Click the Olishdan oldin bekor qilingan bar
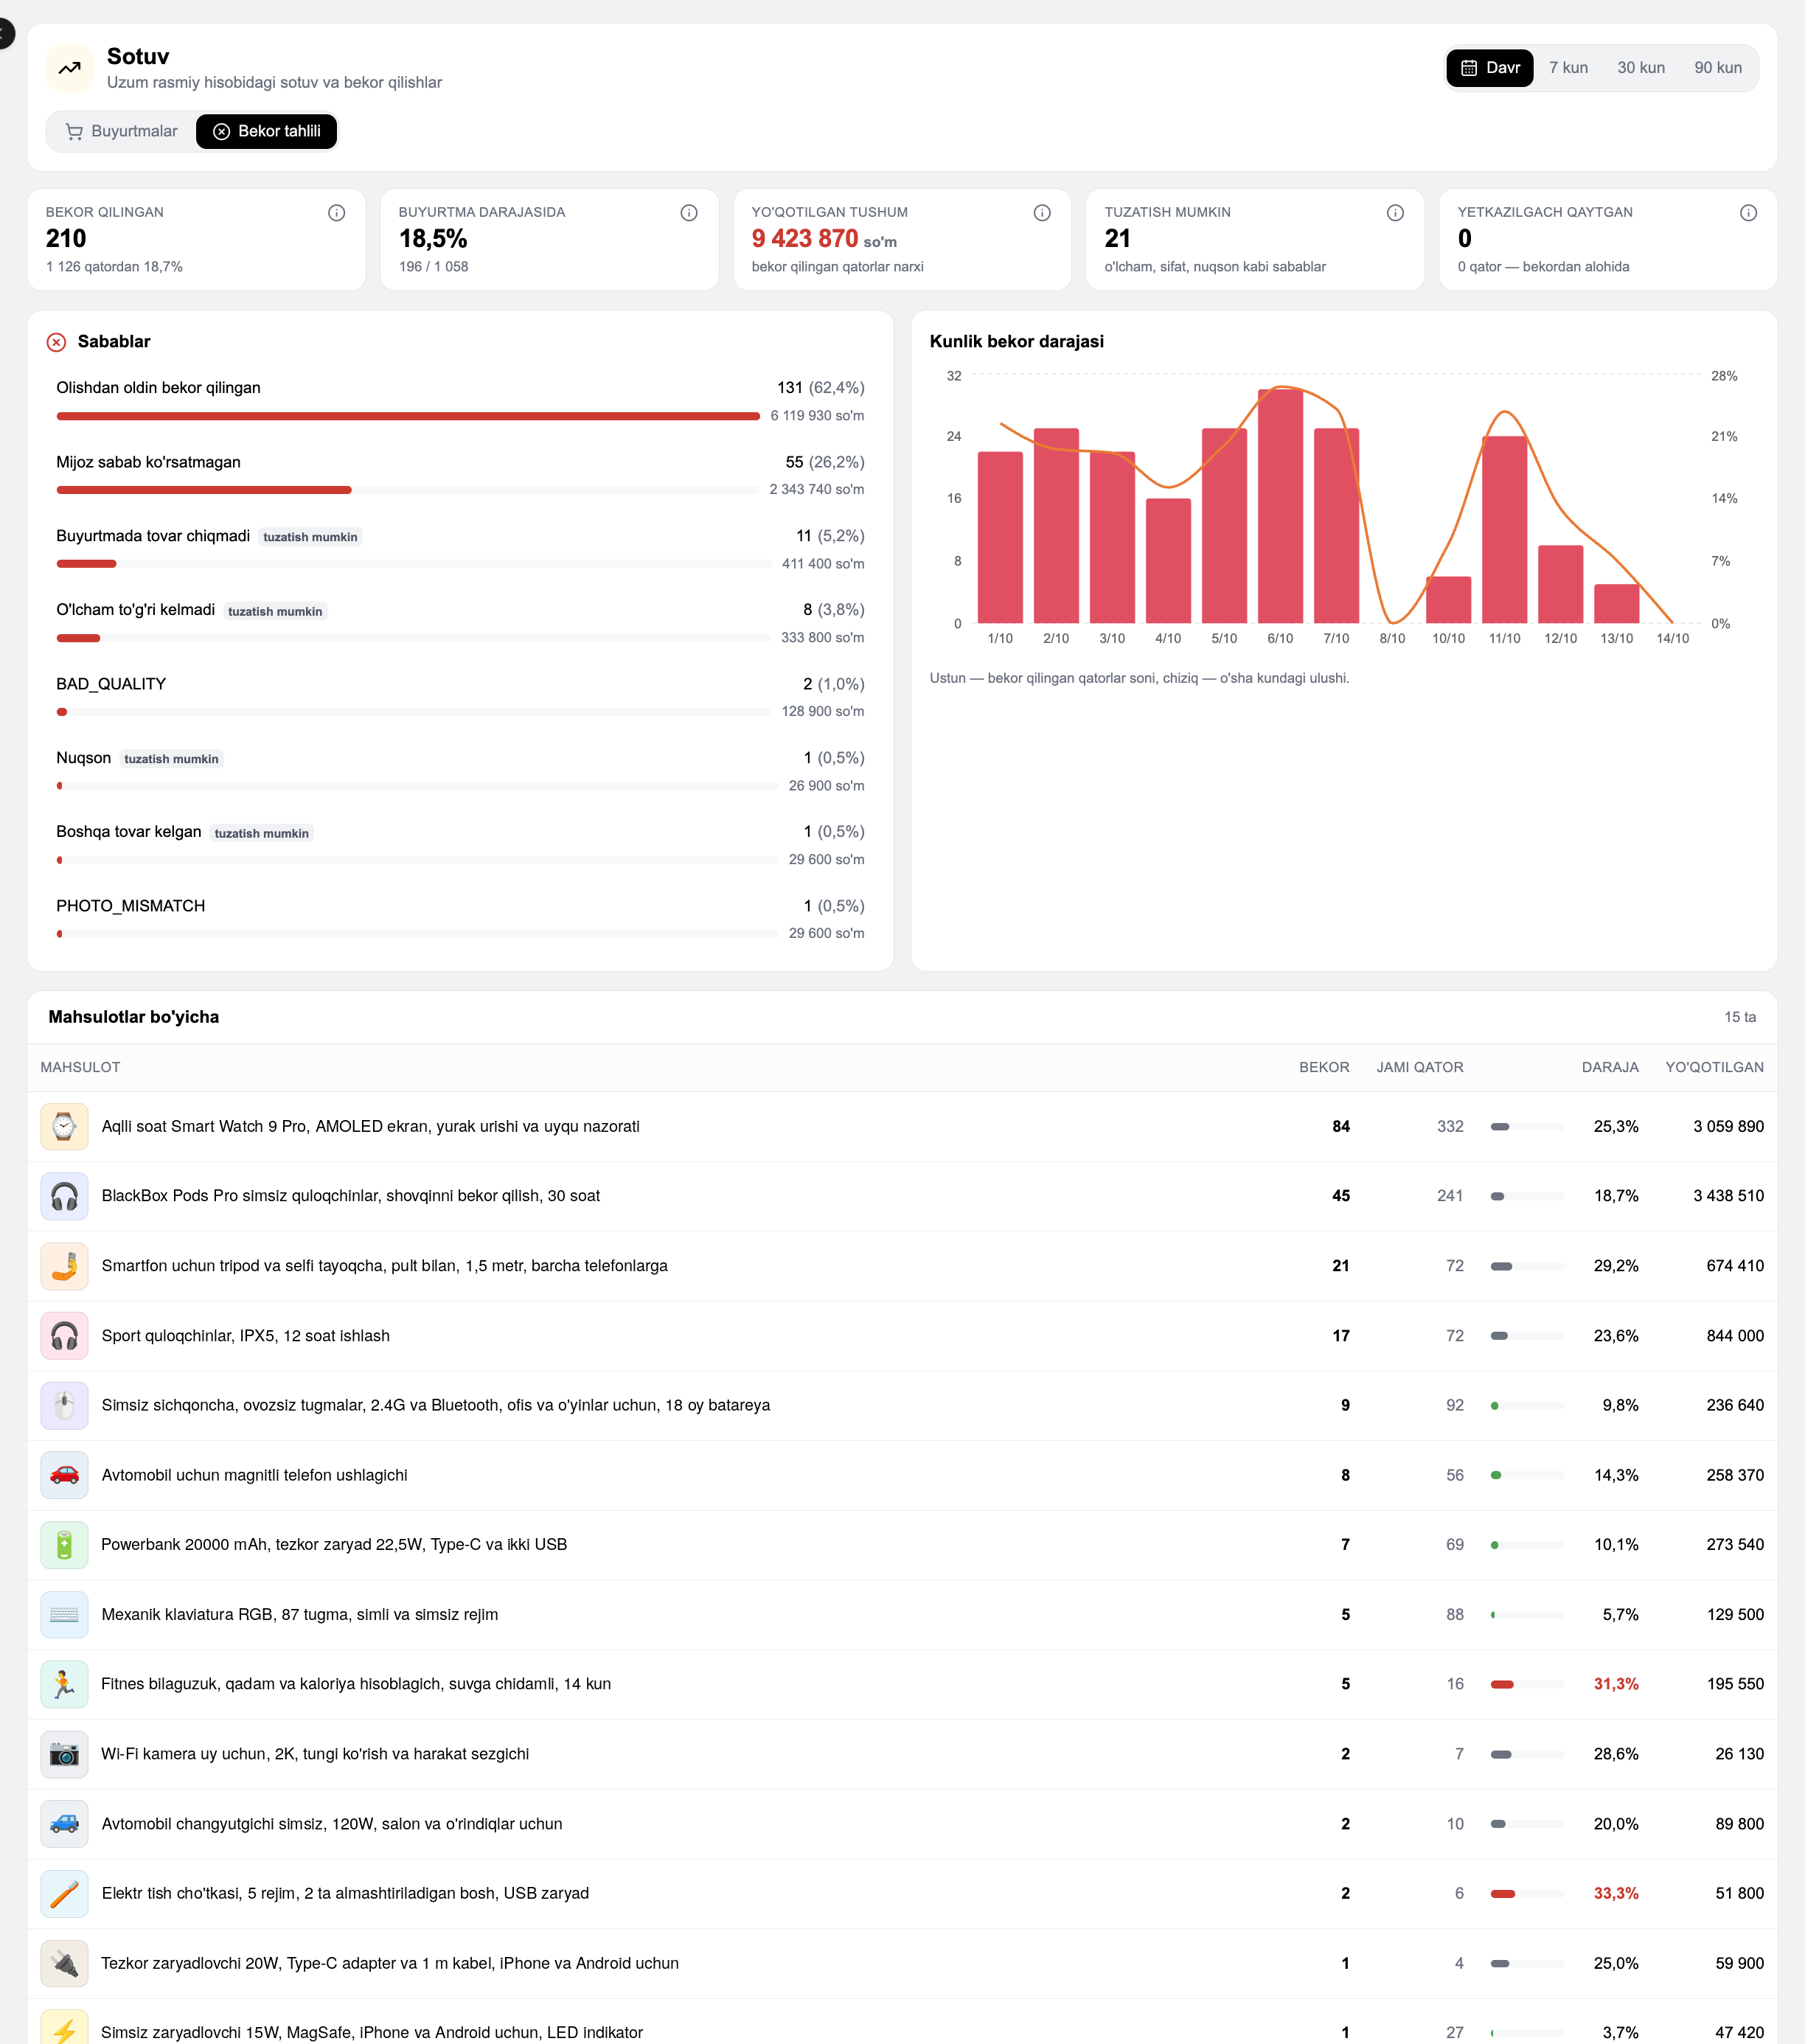Image resolution: width=1805 pixels, height=2044 pixels. [x=408, y=416]
